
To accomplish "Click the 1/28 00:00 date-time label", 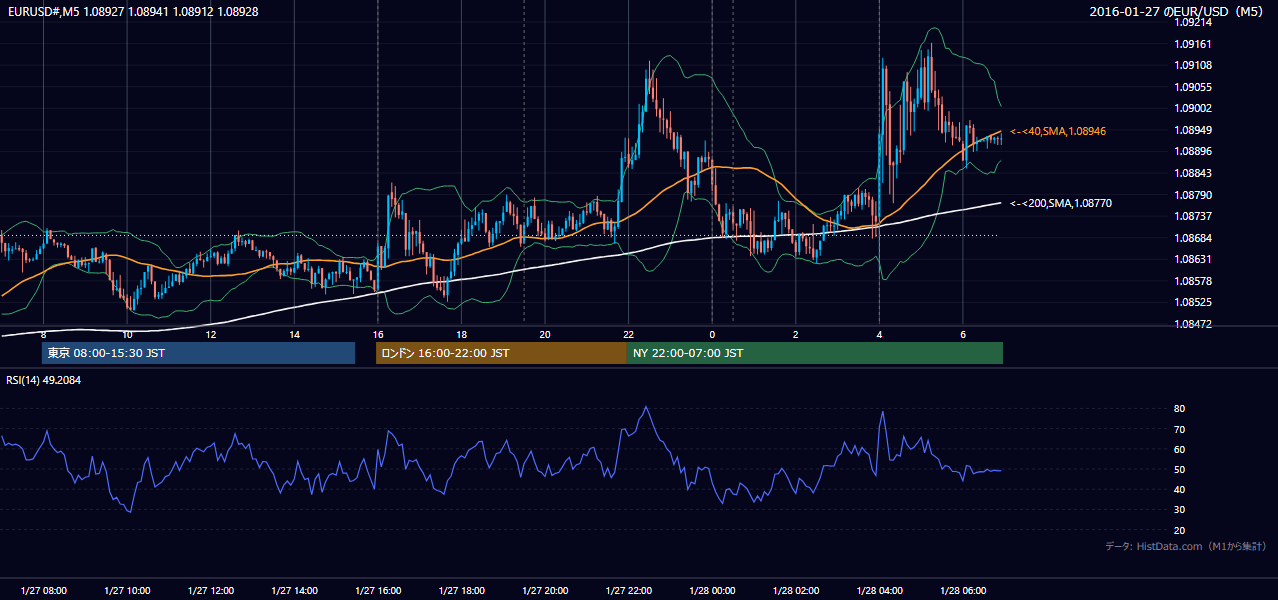I will [x=712, y=591].
